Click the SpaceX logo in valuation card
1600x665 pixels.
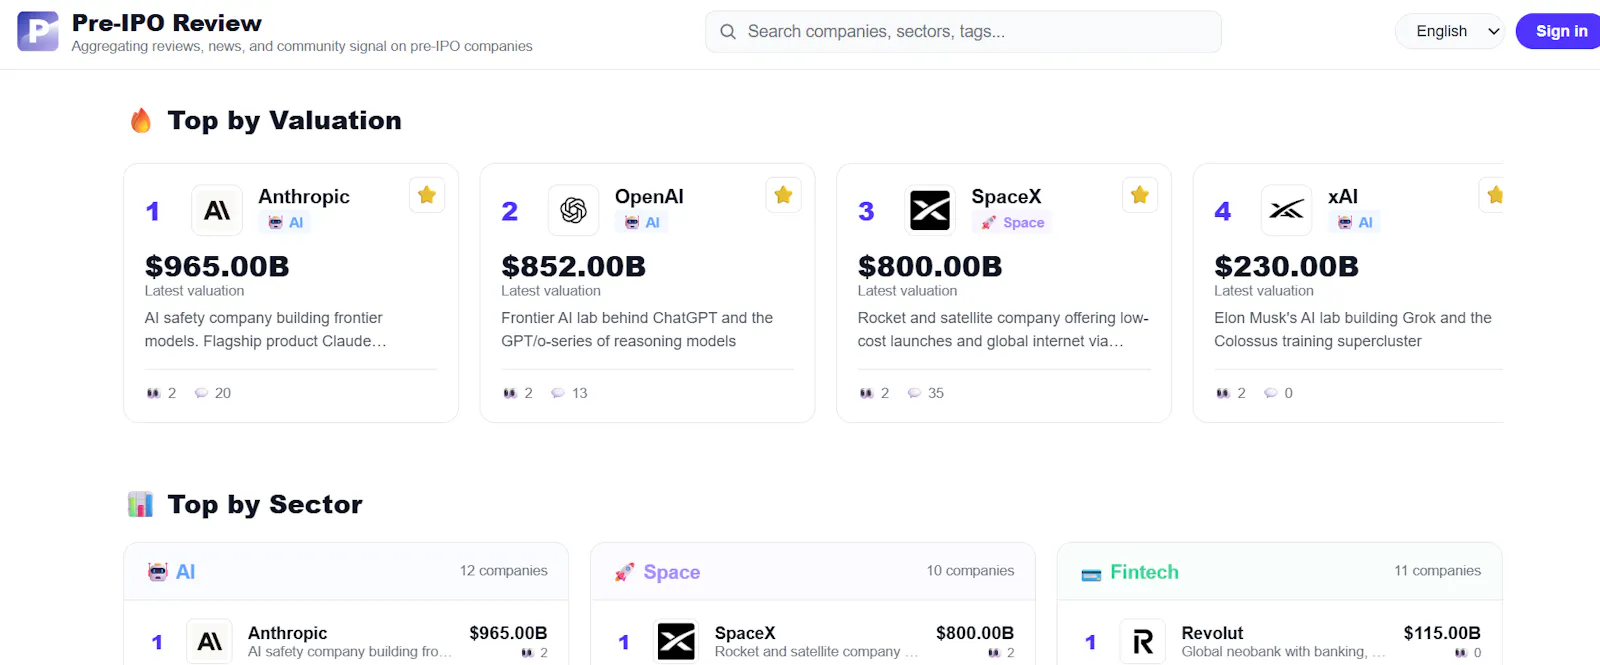click(930, 210)
